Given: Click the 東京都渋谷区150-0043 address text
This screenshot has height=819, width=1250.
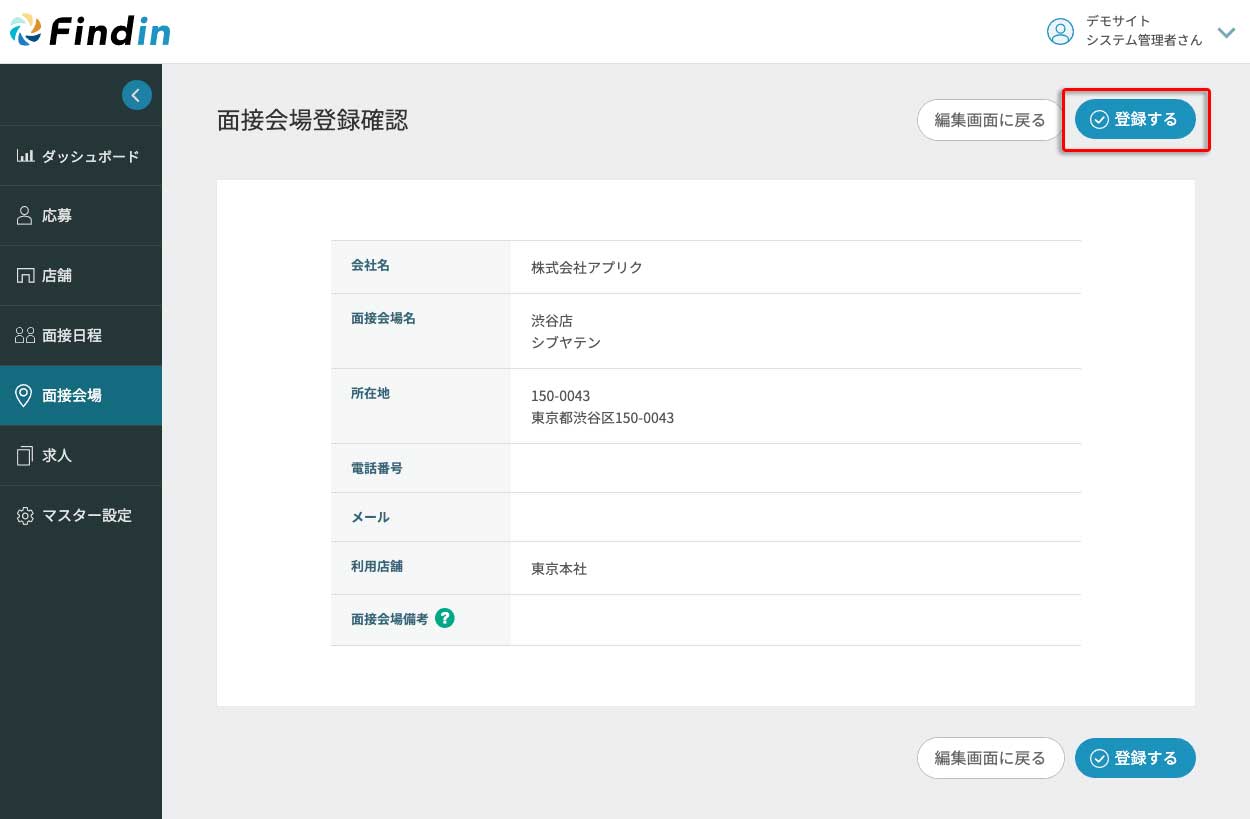Looking at the screenshot, I should point(602,418).
